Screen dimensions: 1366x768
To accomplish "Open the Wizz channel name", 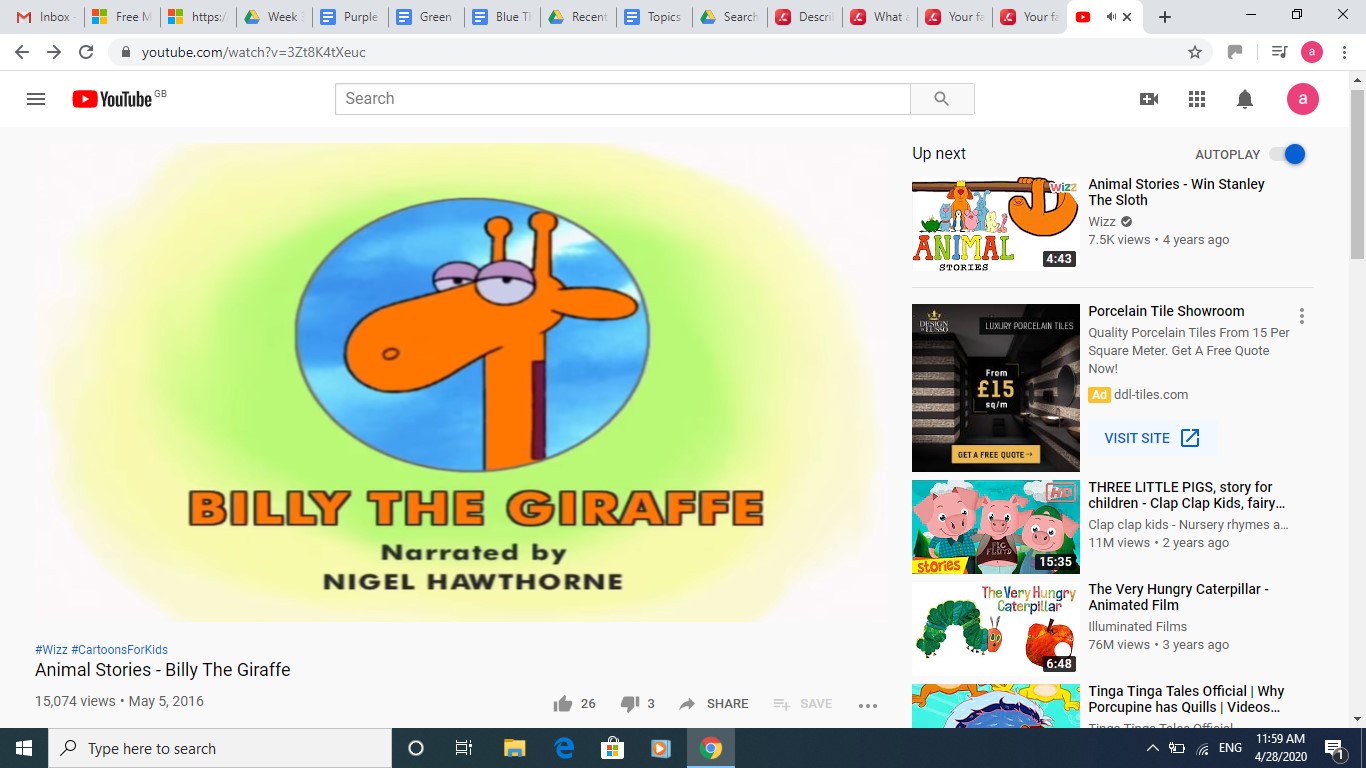I will (x=1102, y=222).
